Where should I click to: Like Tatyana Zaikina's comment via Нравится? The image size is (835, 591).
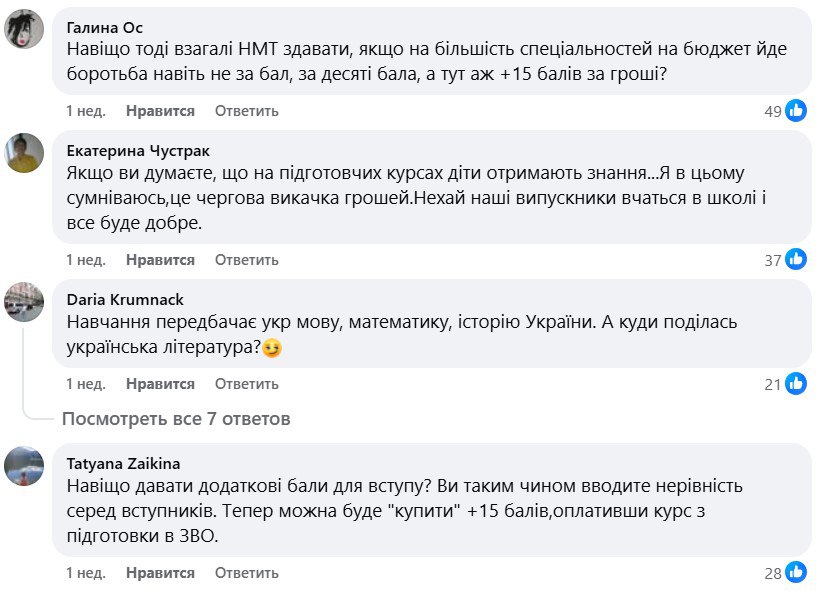(160, 573)
